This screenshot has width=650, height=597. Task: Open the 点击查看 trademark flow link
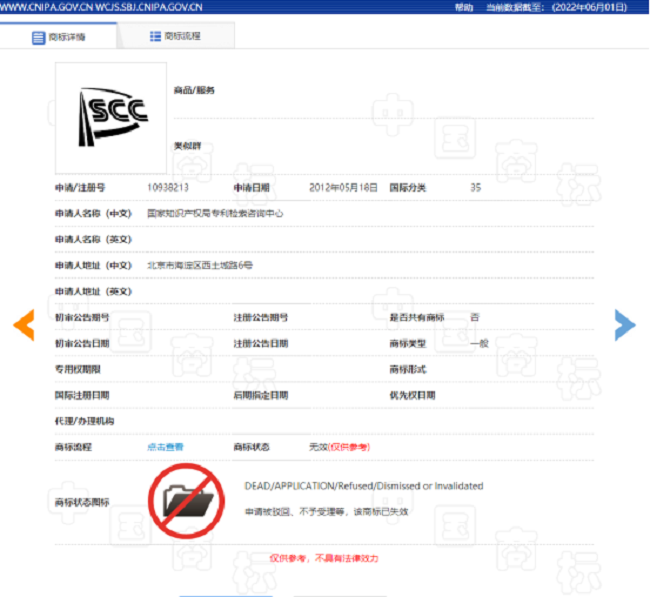[166, 447]
